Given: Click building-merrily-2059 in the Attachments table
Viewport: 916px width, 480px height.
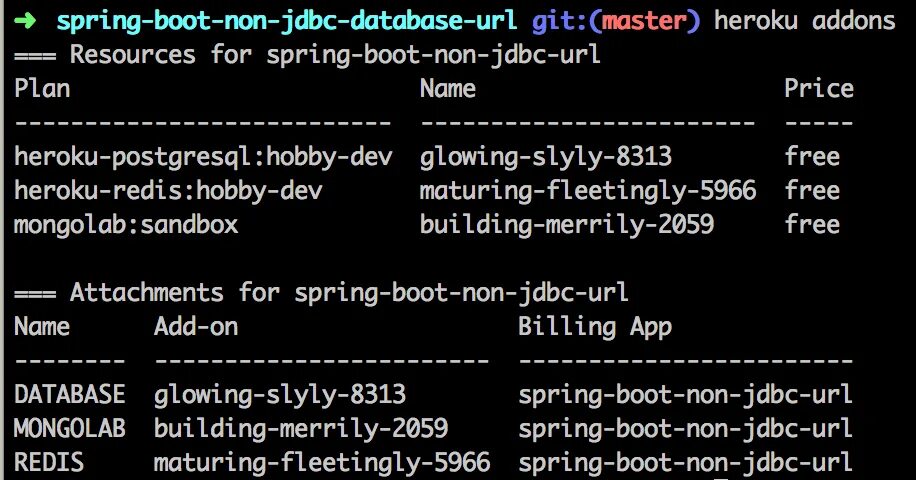Looking at the screenshot, I should [x=301, y=429].
